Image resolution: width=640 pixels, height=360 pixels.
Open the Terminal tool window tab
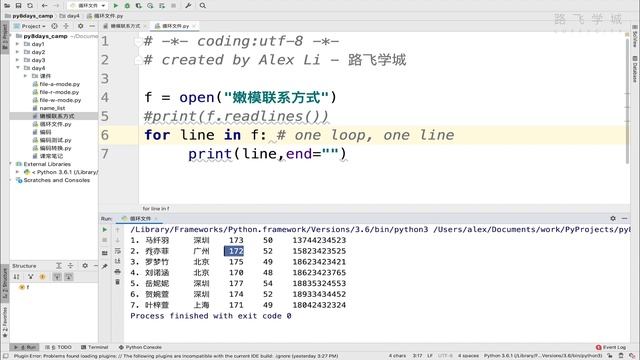(94, 347)
